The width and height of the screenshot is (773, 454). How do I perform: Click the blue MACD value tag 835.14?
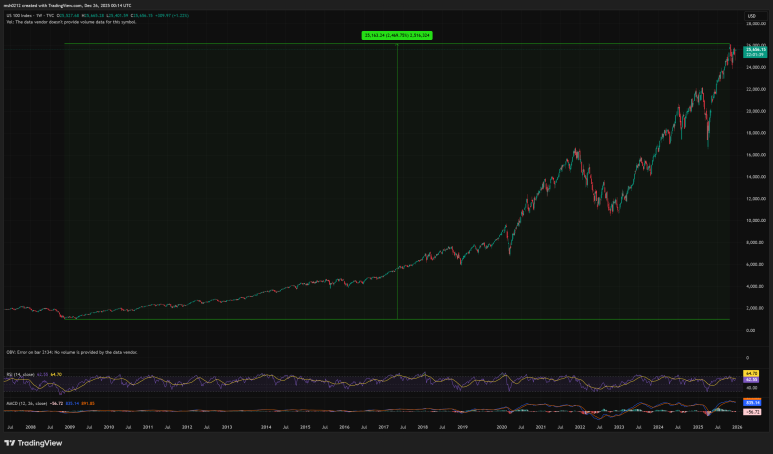pos(753,402)
